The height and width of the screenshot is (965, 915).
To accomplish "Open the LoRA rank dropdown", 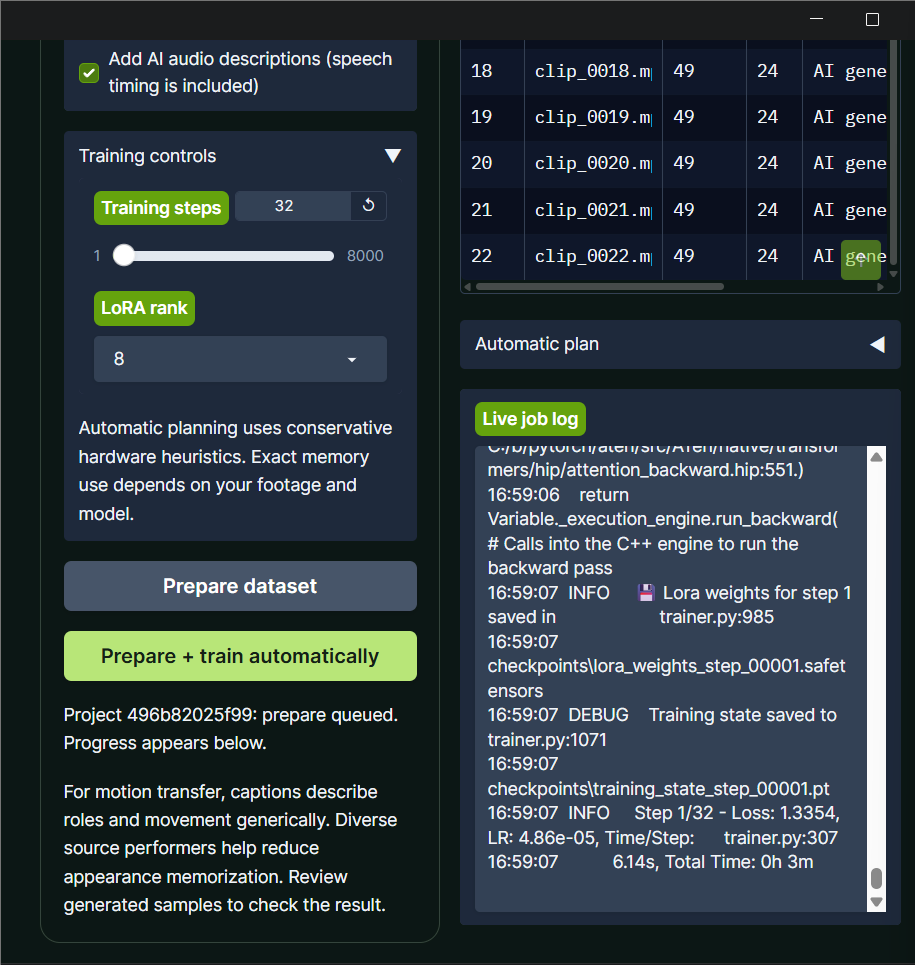I will [241, 359].
